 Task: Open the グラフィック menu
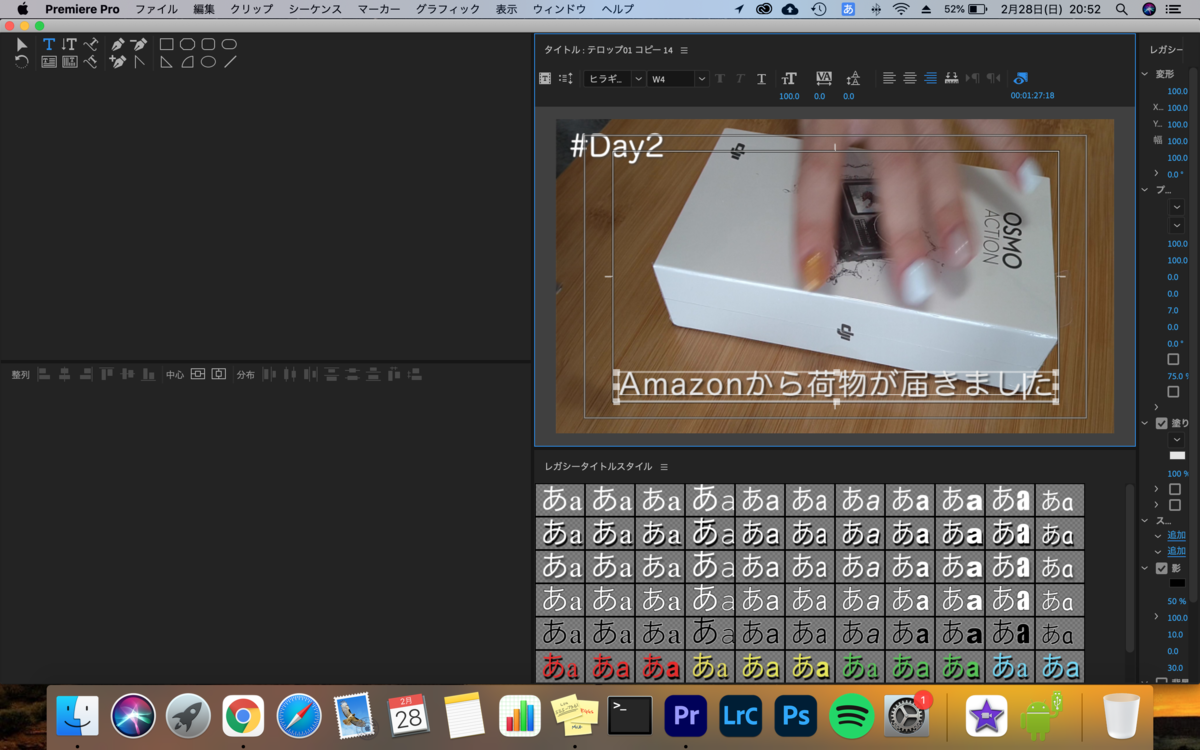pyautogui.click(x=448, y=9)
